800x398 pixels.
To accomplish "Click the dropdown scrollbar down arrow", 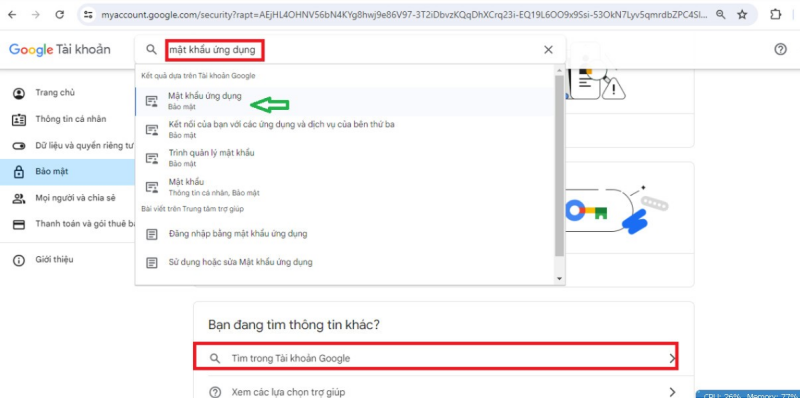I will (x=560, y=279).
